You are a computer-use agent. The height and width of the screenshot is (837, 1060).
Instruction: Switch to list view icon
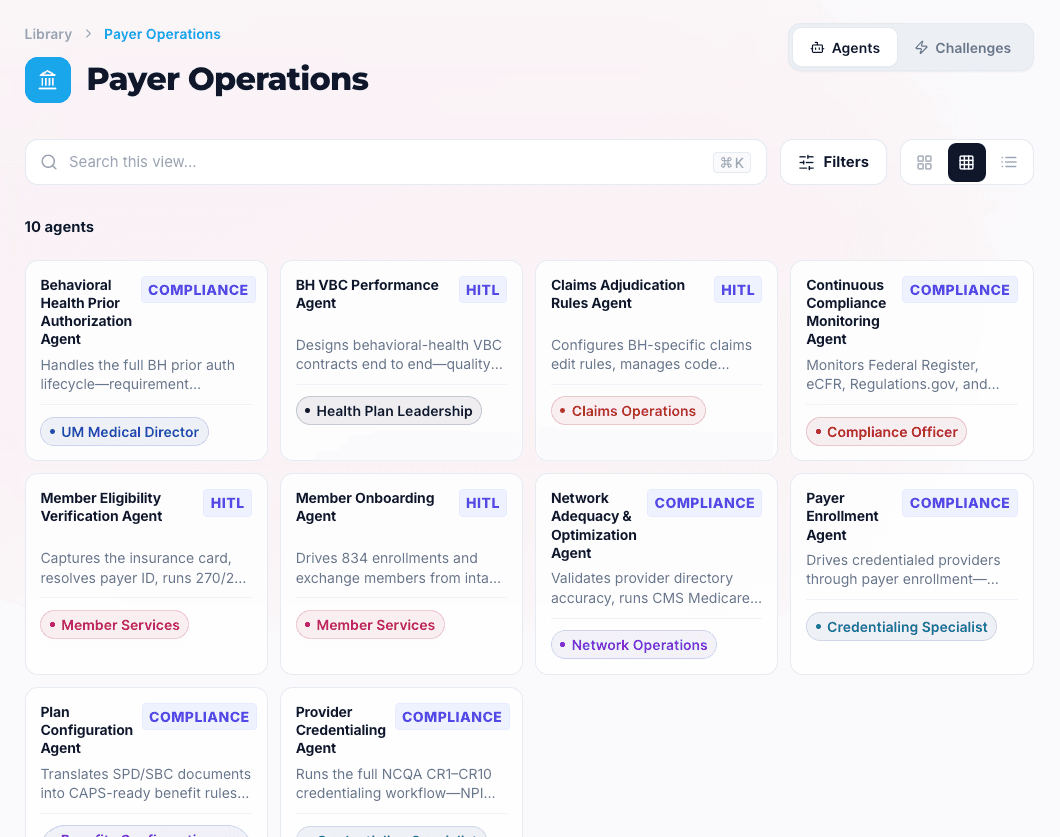coord(1009,162)
